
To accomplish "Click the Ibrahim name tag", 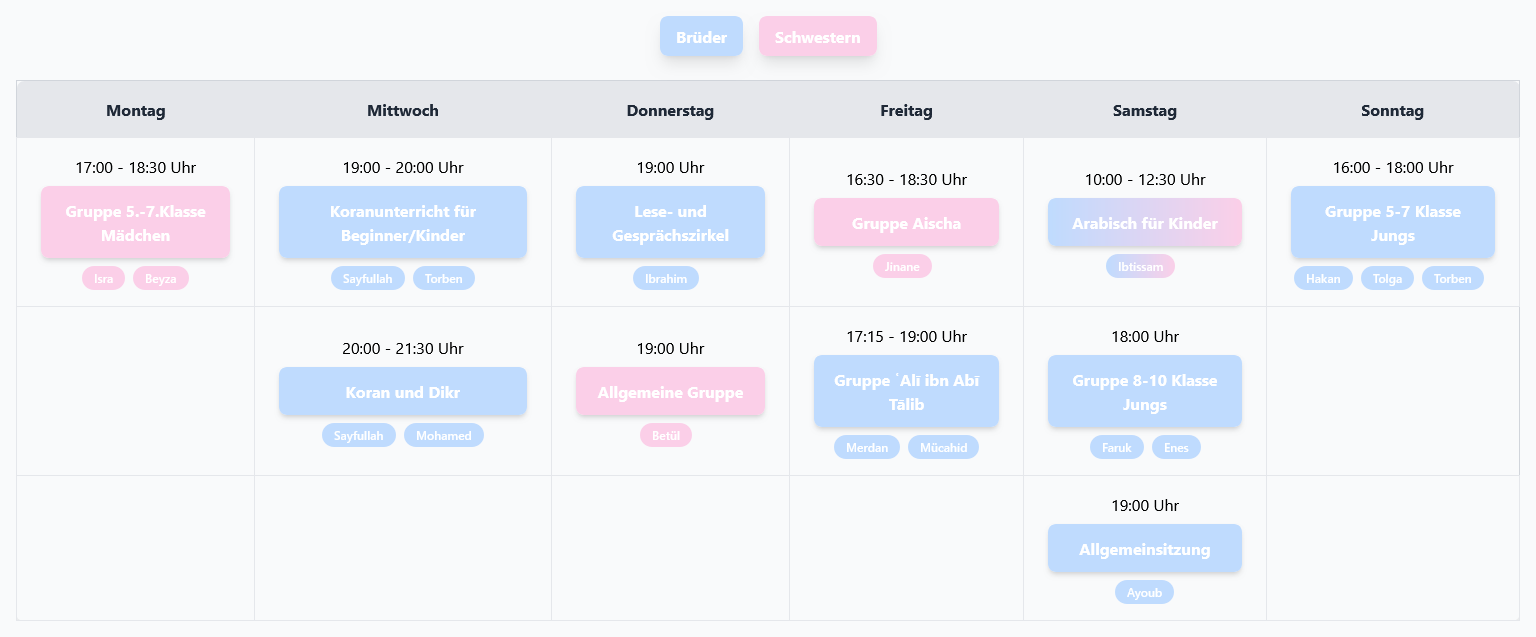I will coord(666,279).
